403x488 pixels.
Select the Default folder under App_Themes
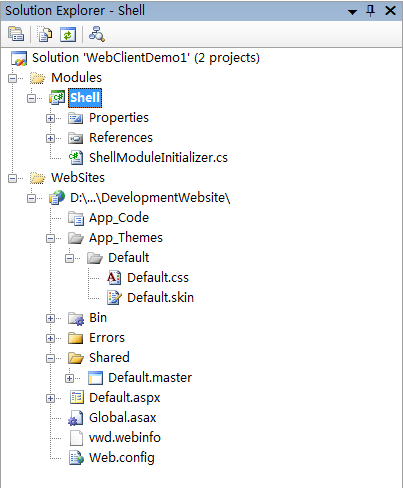(129, 258)
